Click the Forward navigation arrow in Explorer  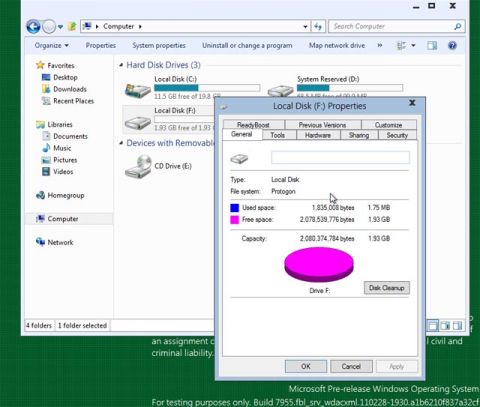[x=49, y=27]
